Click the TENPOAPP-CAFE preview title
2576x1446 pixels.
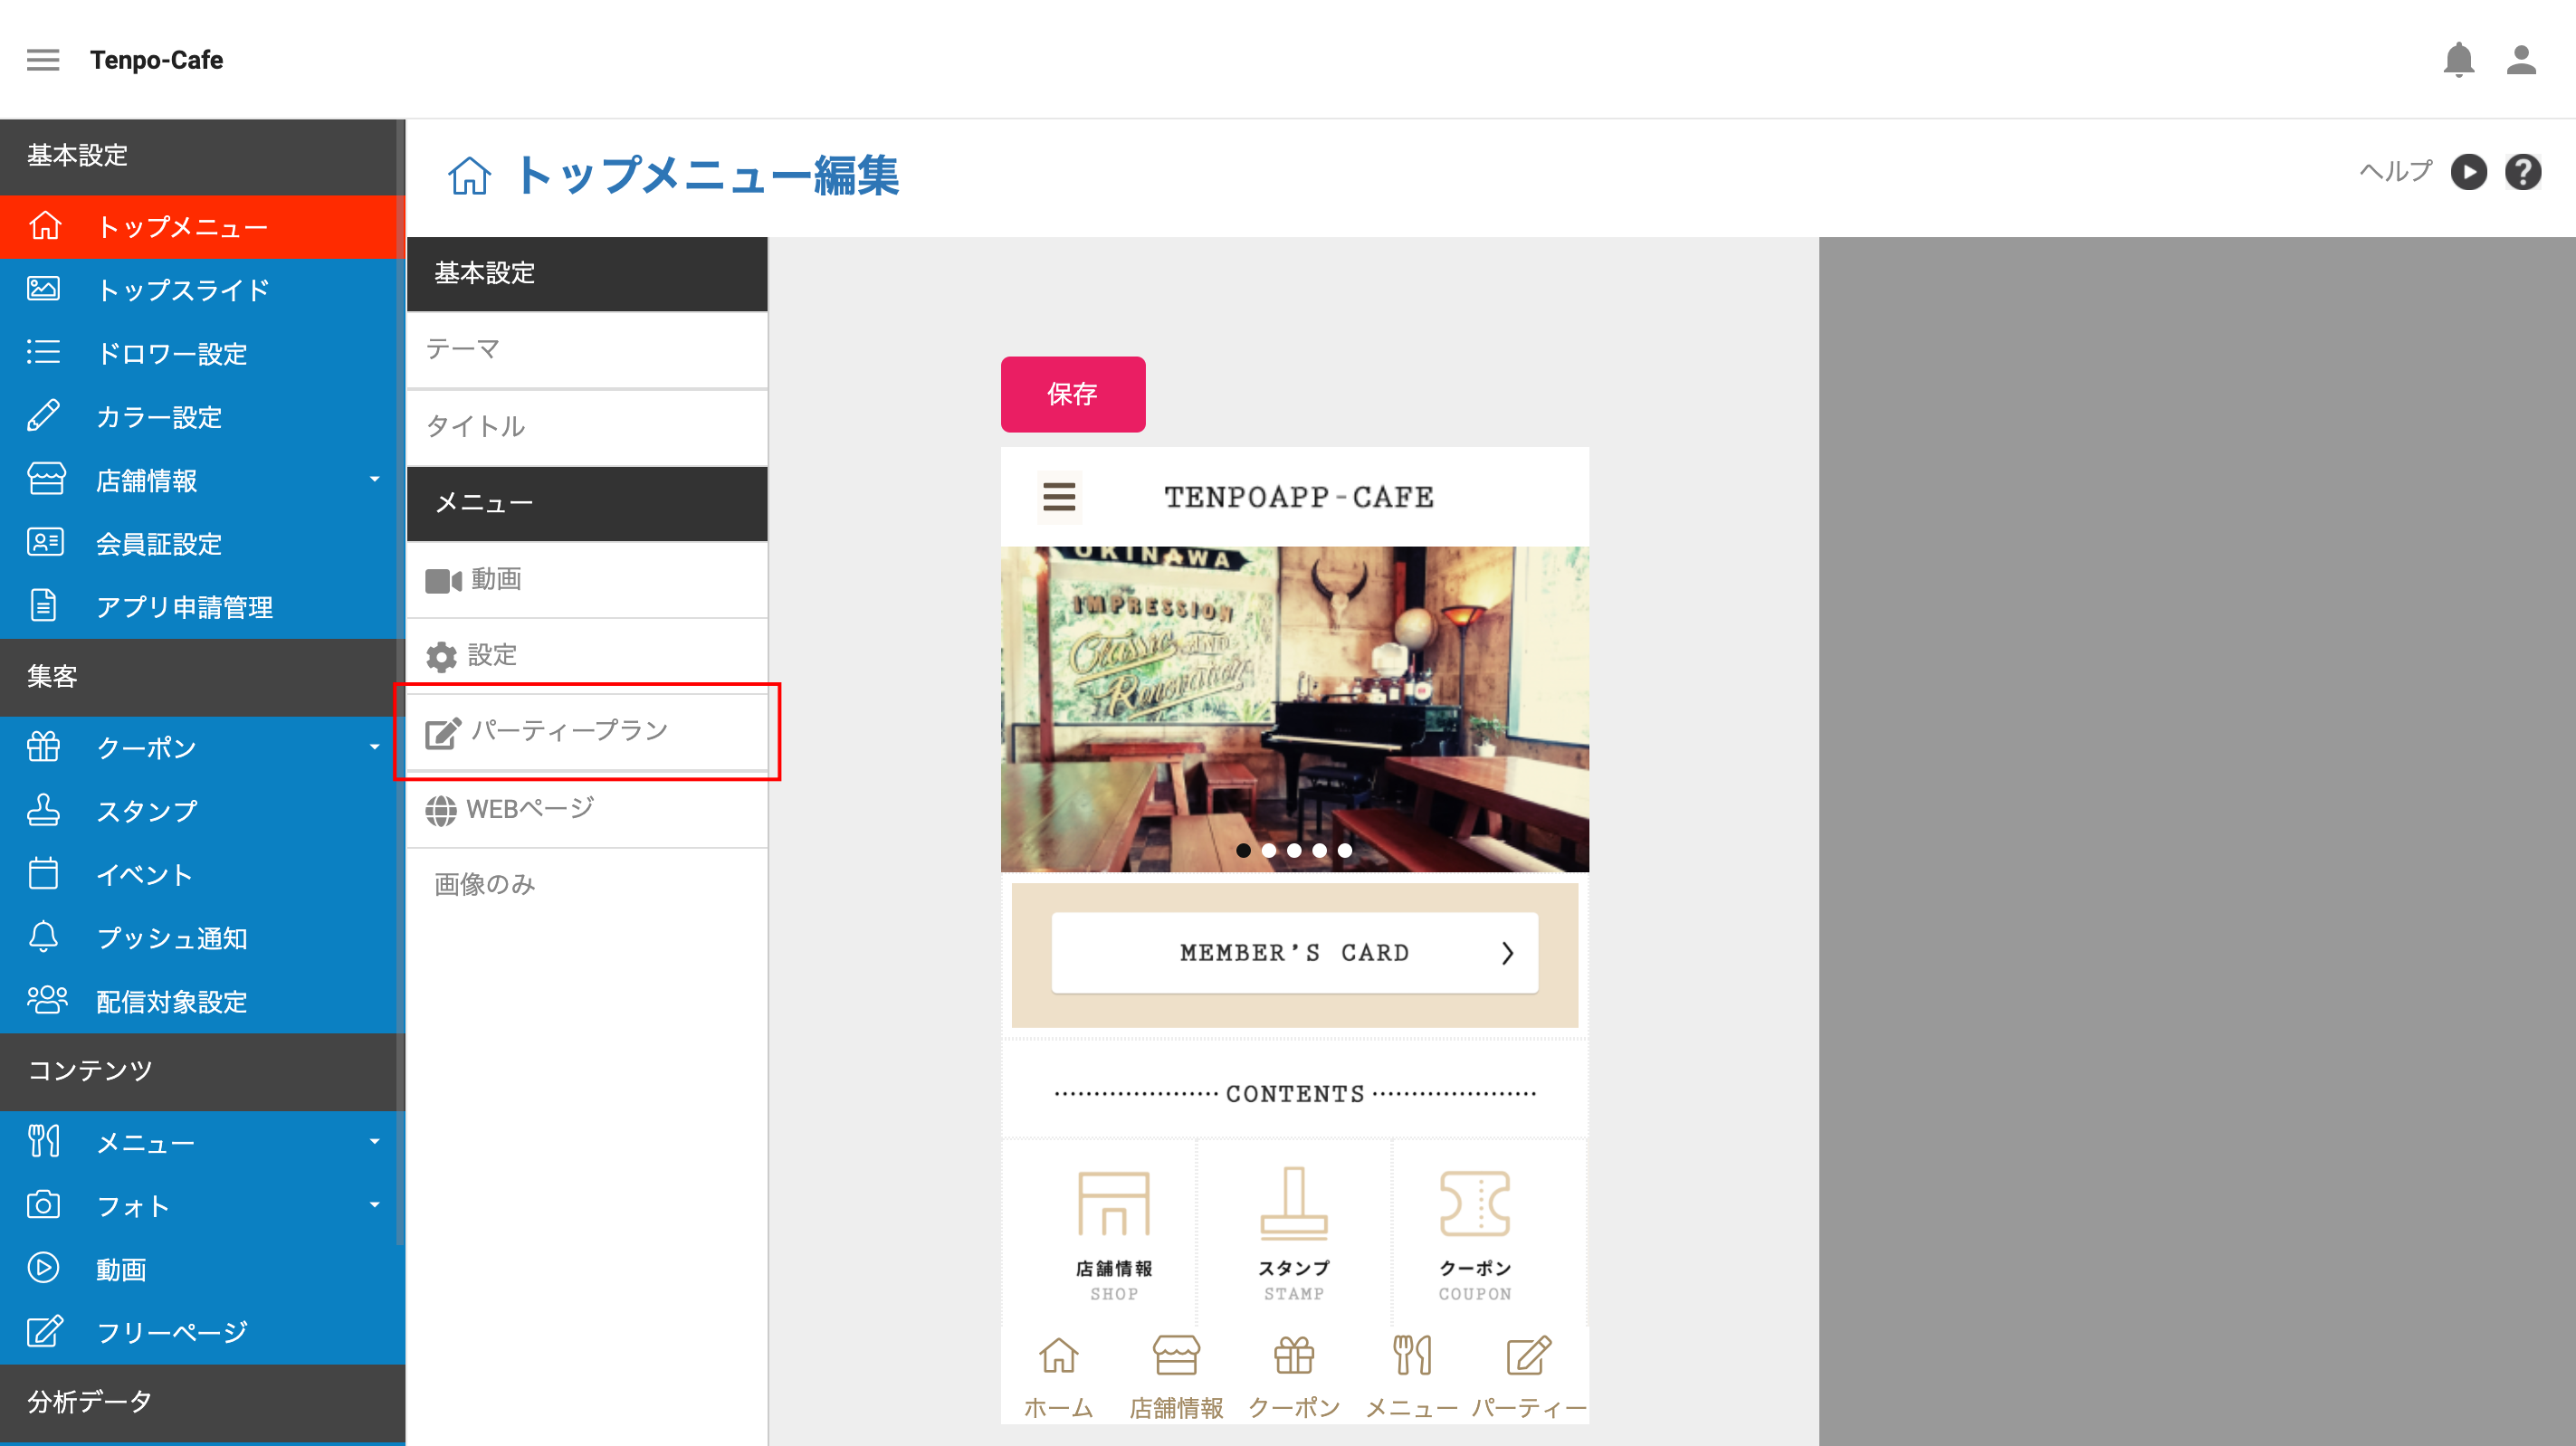(x=1299, y=497)
